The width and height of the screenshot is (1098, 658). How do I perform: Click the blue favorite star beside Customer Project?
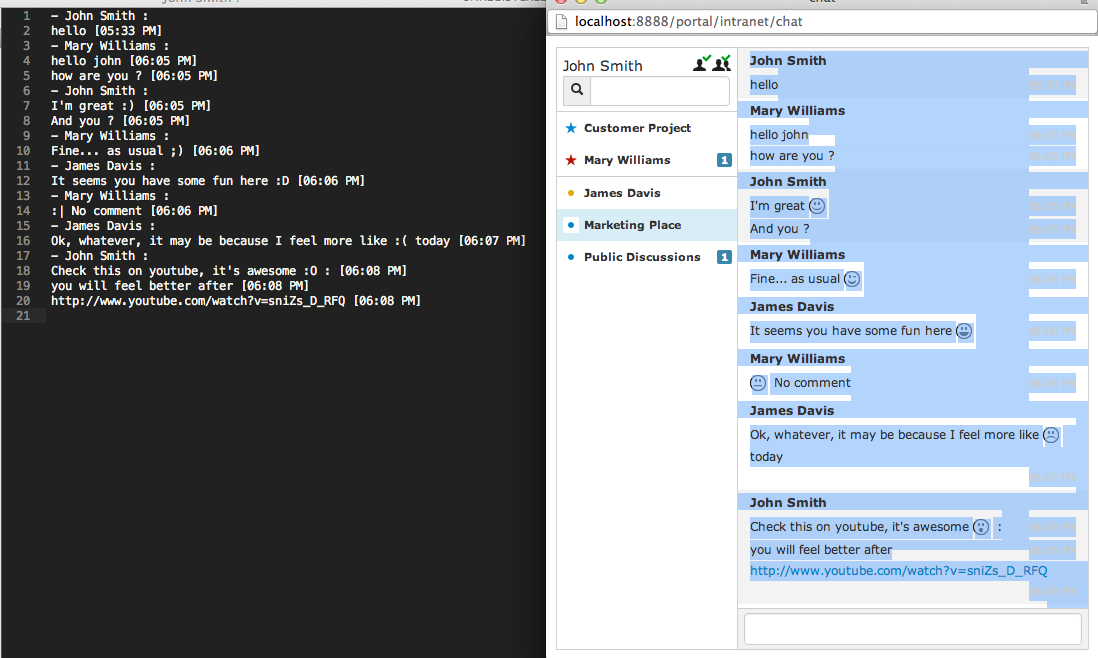(x=571, y=128)
